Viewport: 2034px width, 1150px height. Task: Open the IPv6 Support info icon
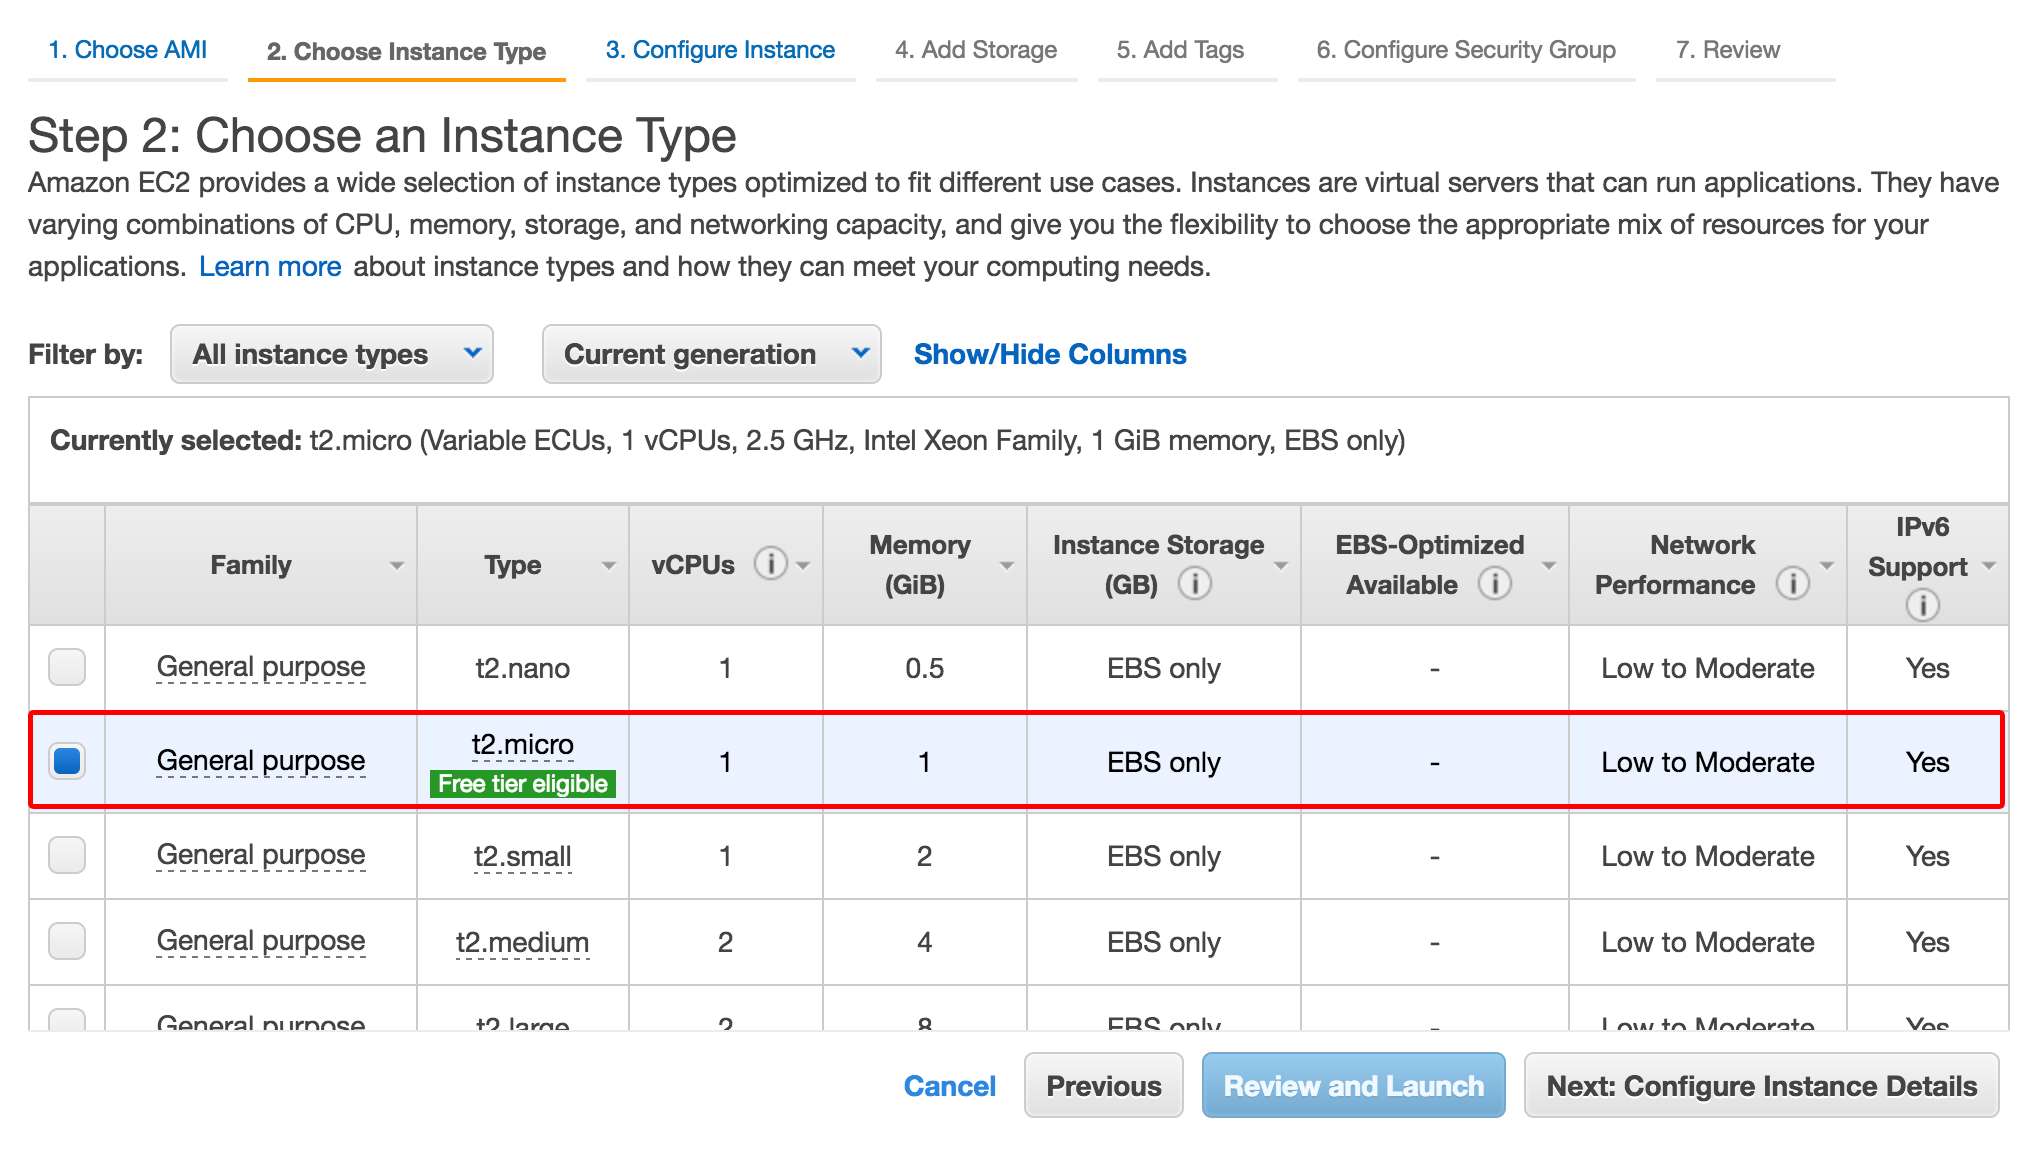(x=1923, y=604)
